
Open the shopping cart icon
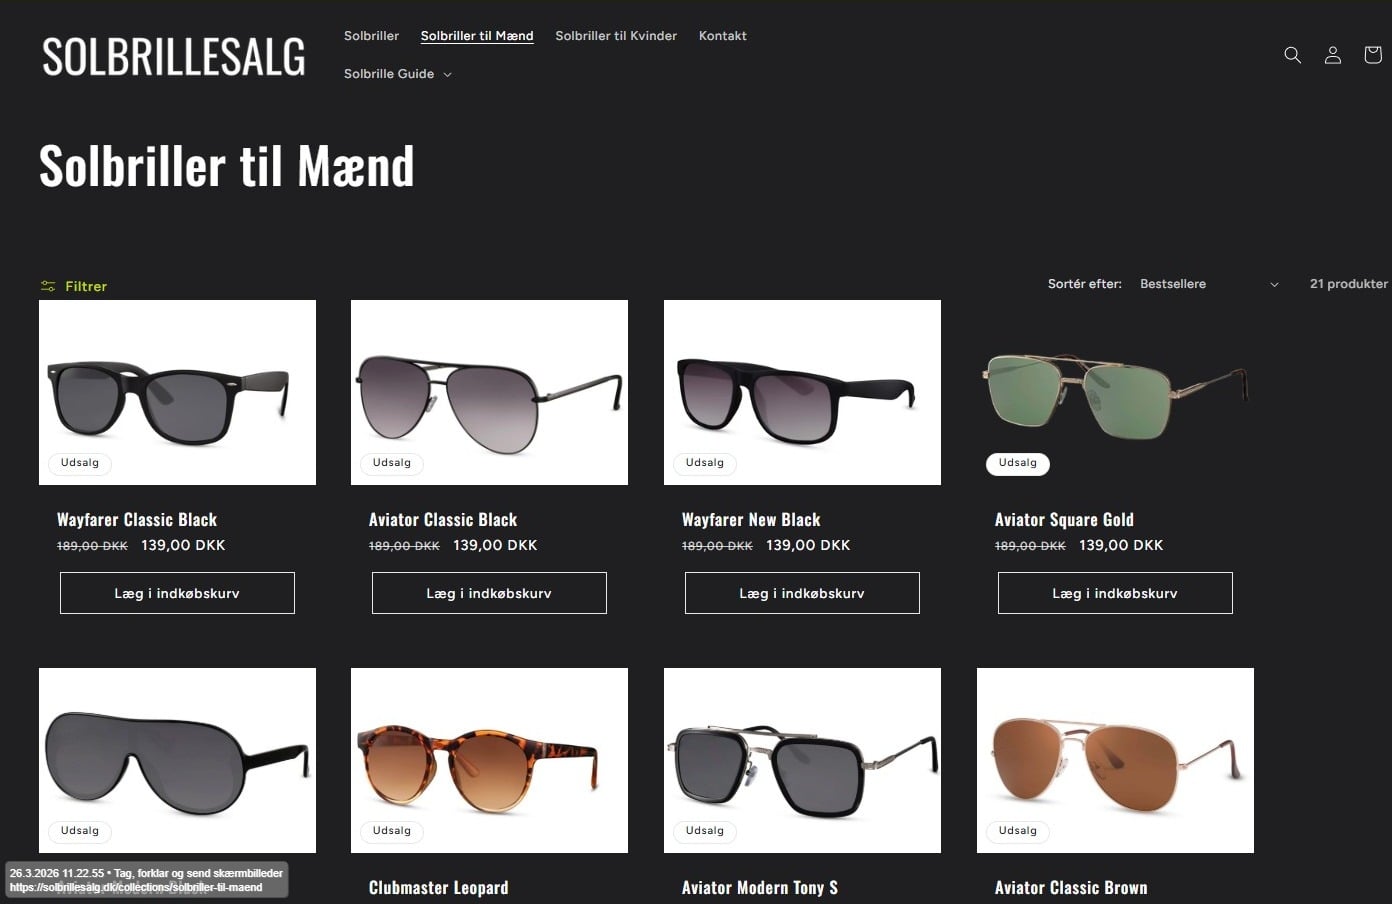point(1373,55)
